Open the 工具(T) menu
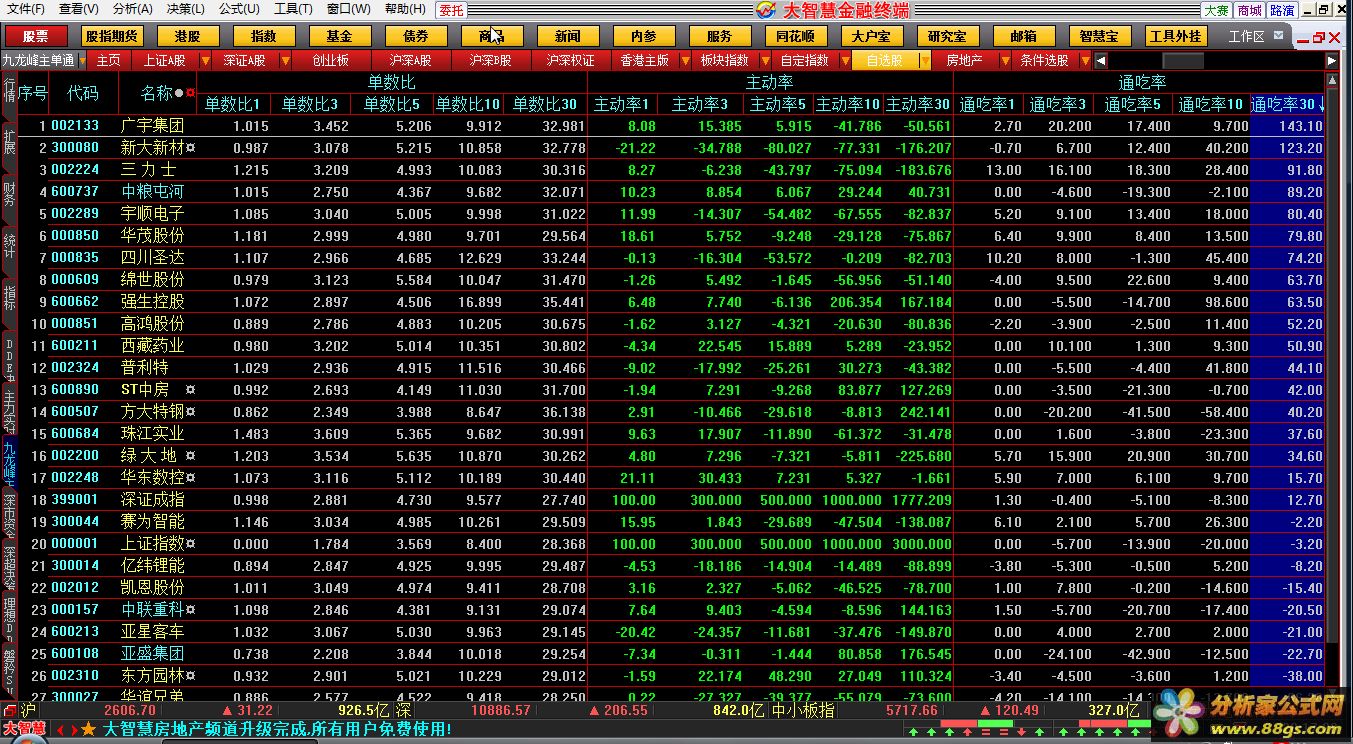This screenshot has height=744, width=1353. (293, 9)
